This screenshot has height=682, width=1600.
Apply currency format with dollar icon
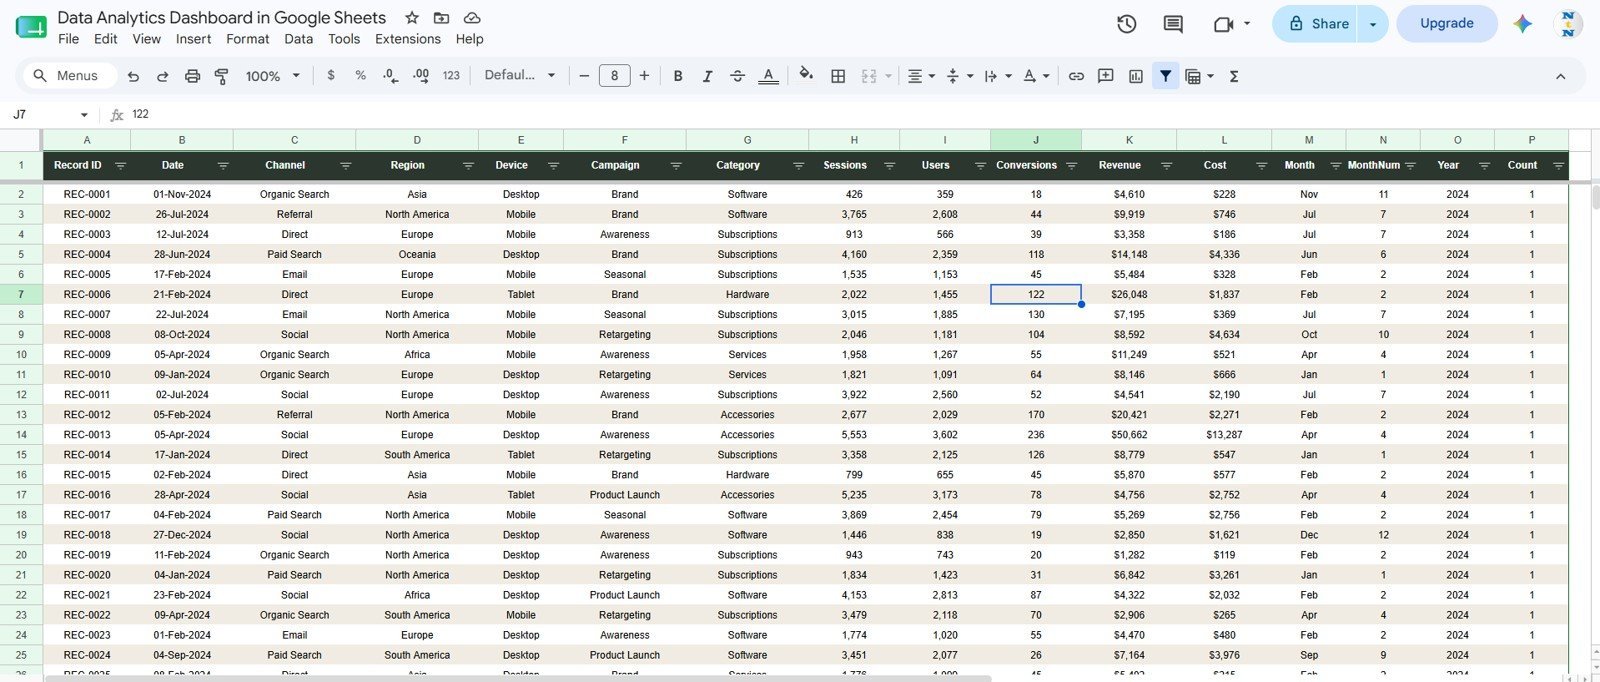click(x=331, y=76)
